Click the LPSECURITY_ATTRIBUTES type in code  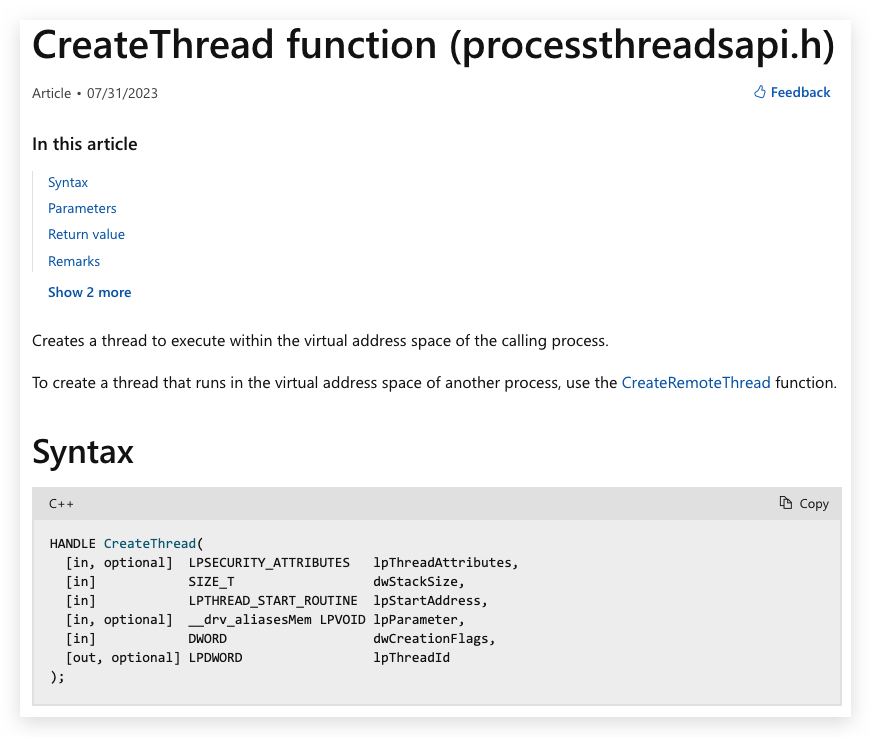coord(269,563)
